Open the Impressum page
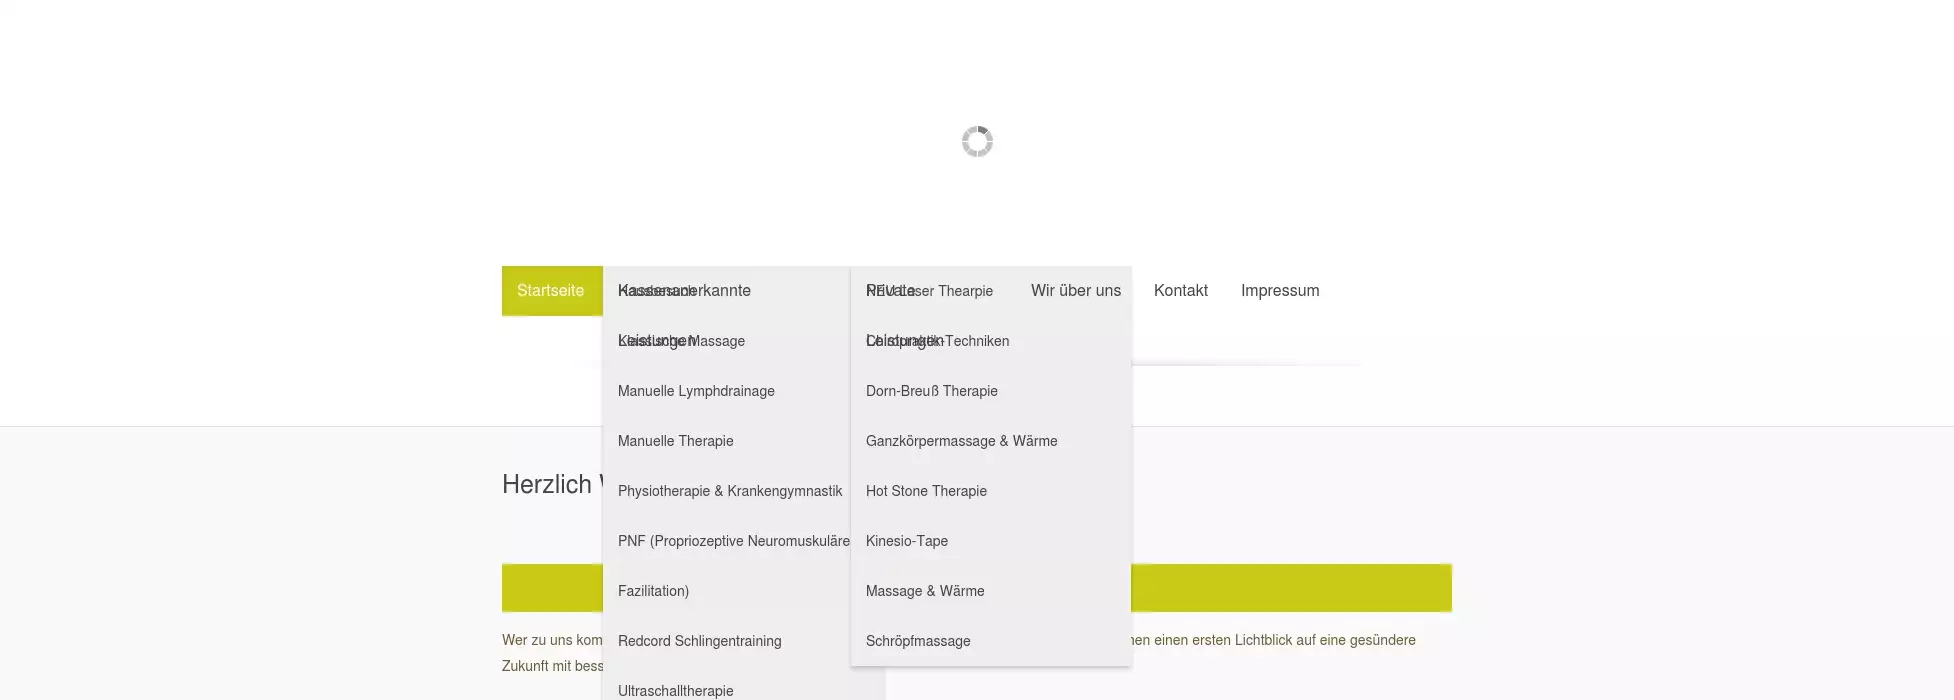 [x=1279, y=291]
